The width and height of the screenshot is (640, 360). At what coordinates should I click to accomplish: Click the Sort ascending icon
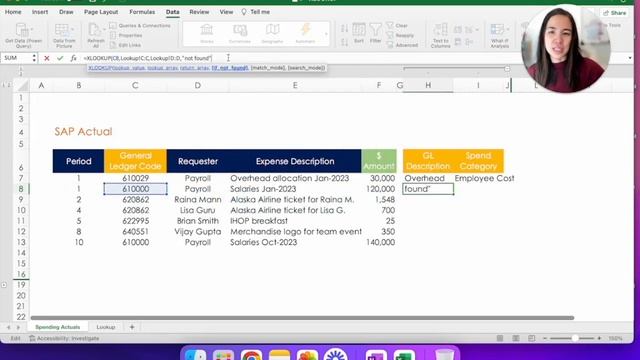(344, 29)
